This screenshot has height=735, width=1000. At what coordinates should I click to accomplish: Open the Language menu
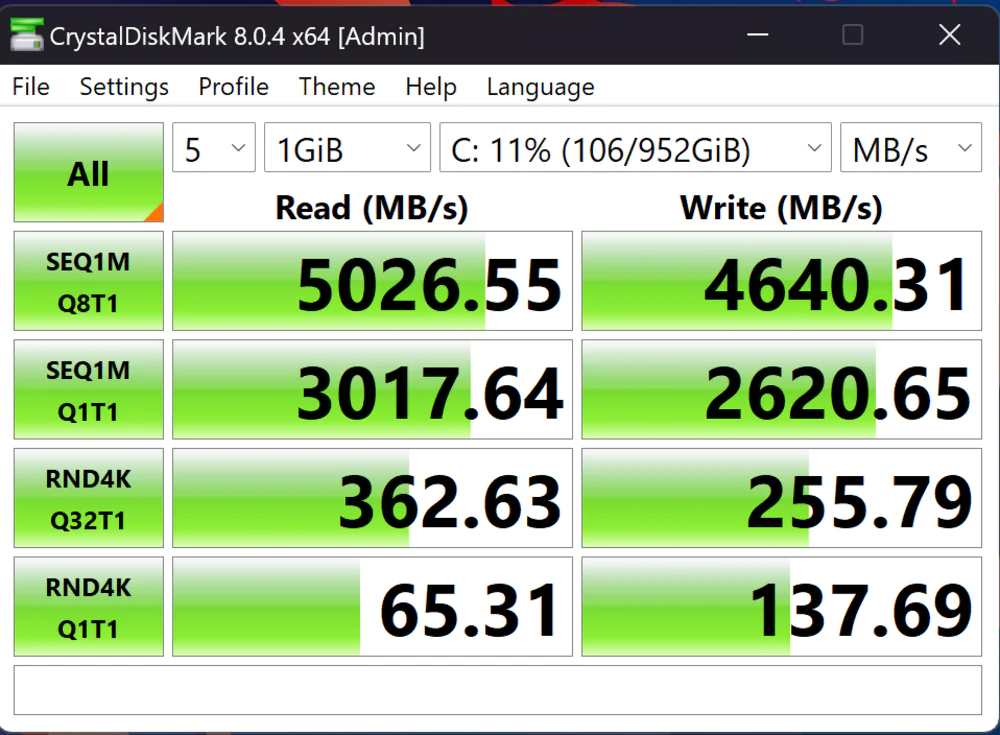540,87
